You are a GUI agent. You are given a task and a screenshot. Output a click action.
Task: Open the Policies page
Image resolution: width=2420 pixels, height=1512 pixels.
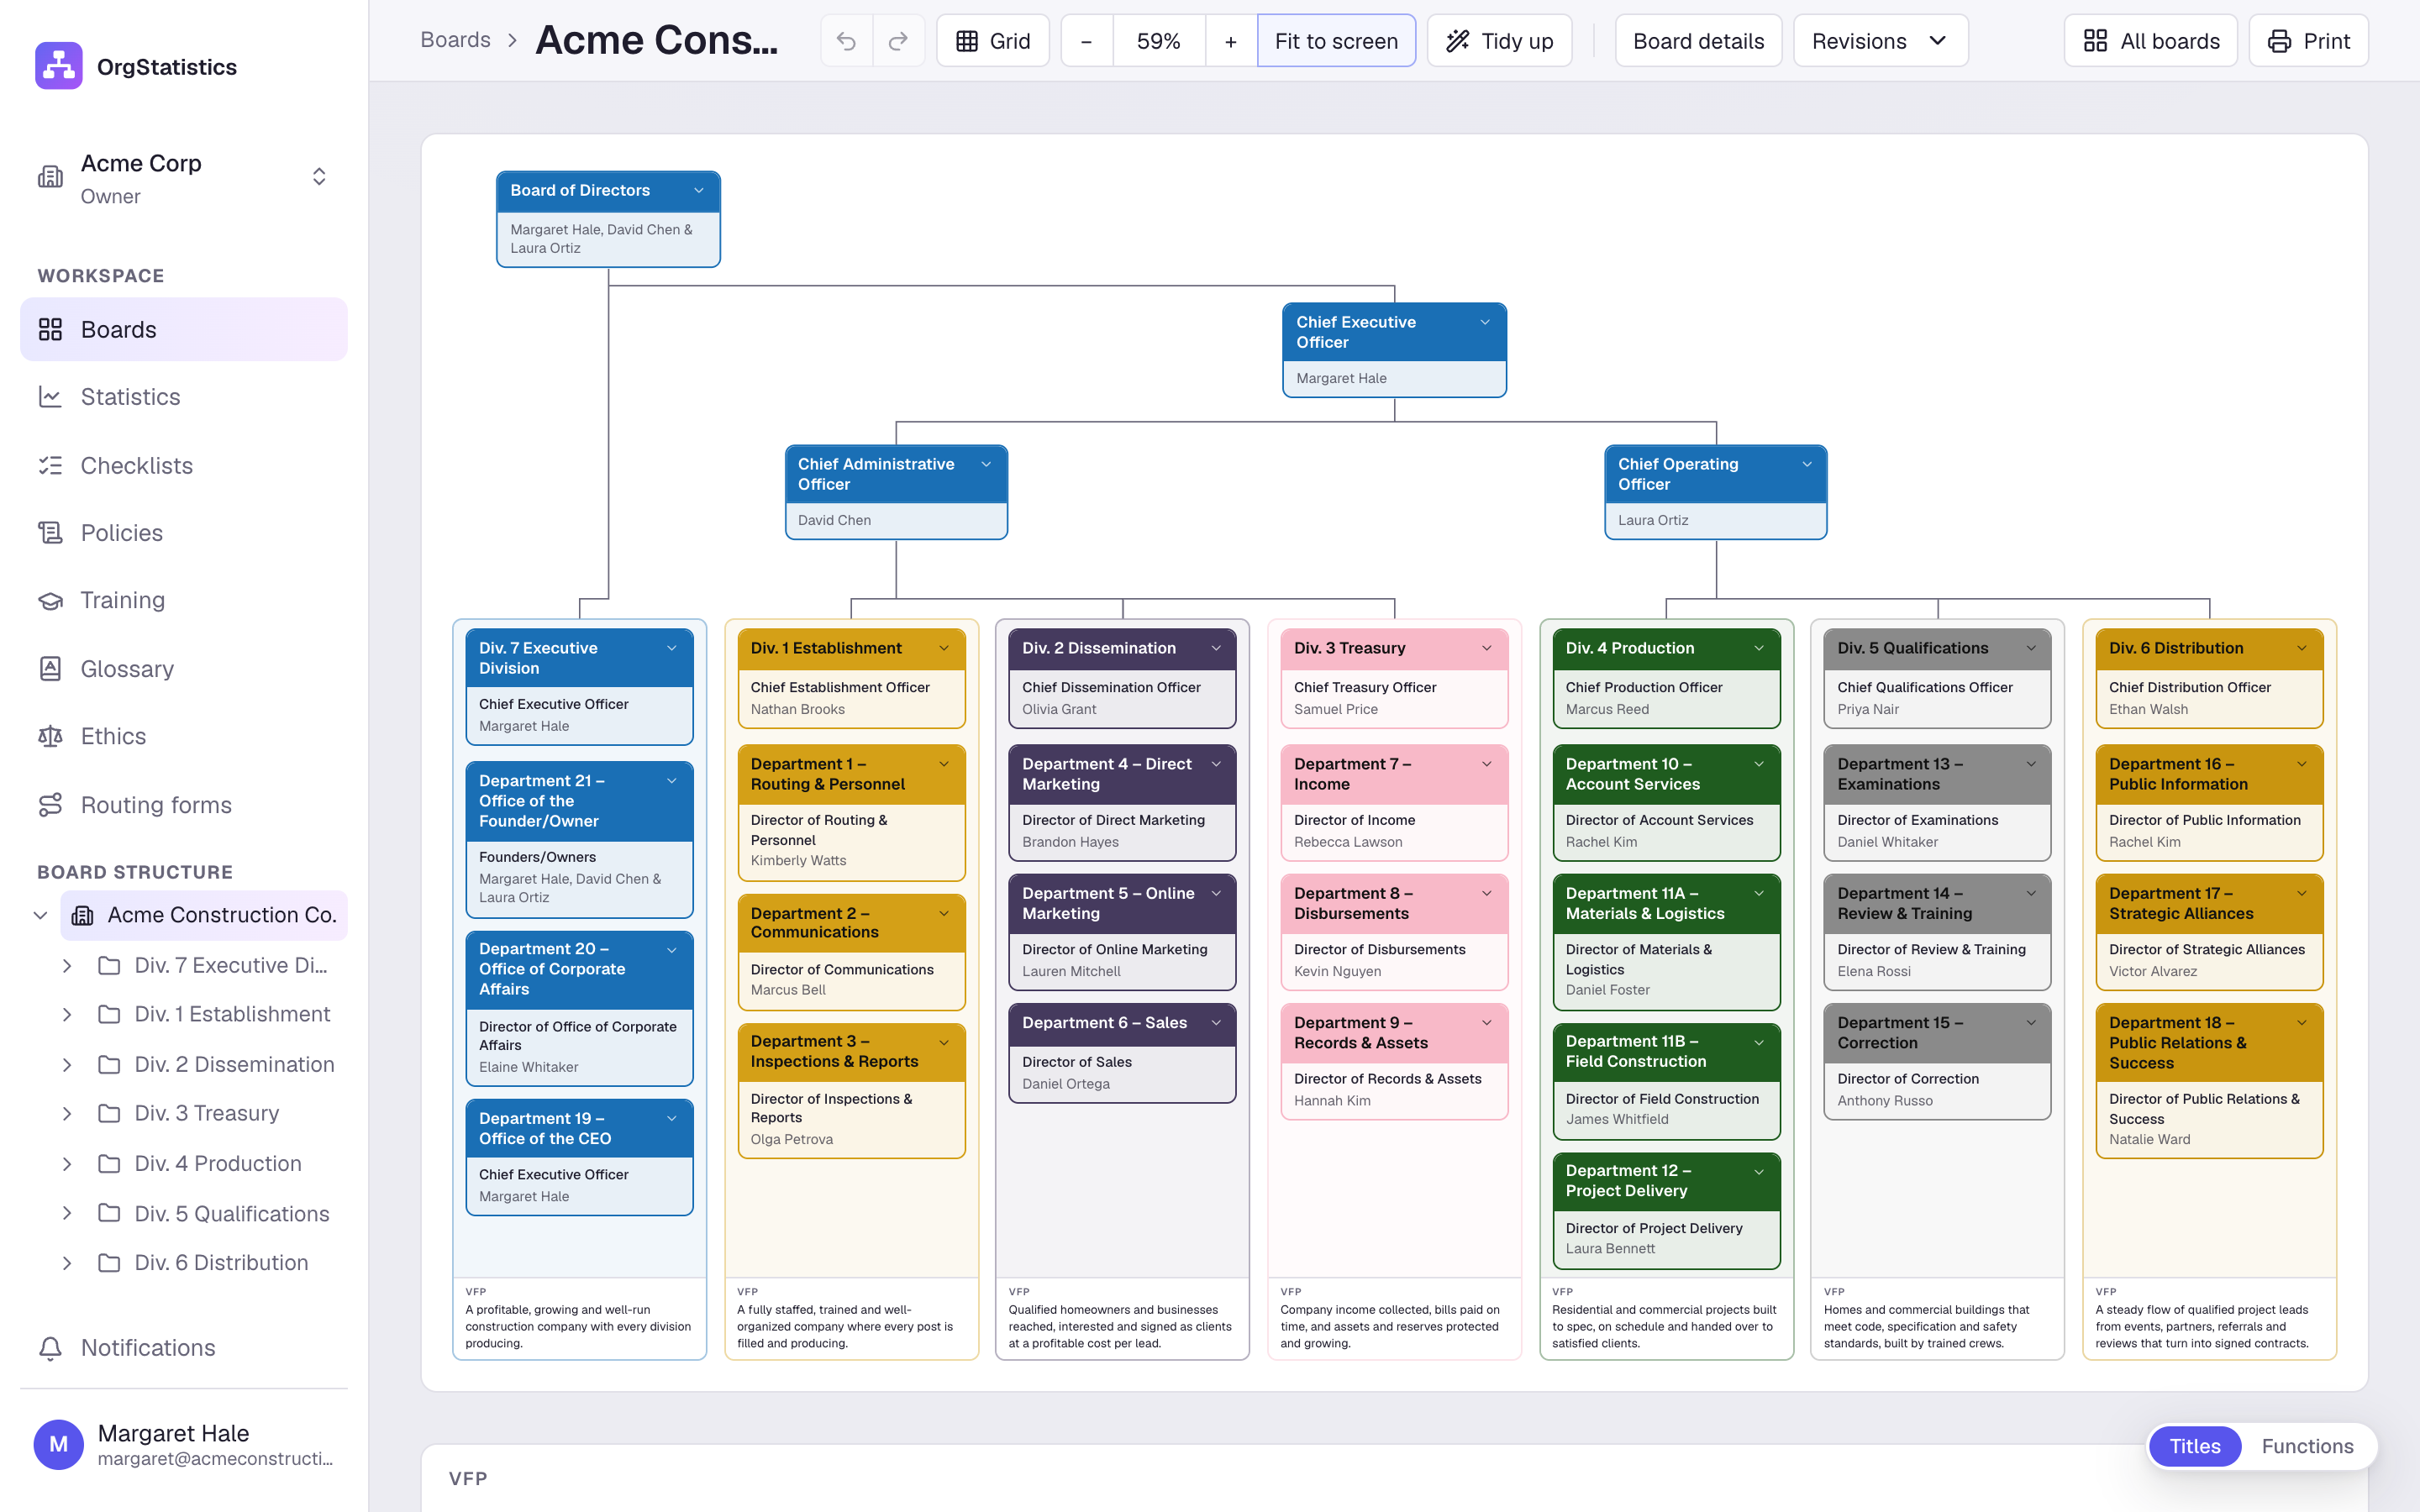(184, 533)
